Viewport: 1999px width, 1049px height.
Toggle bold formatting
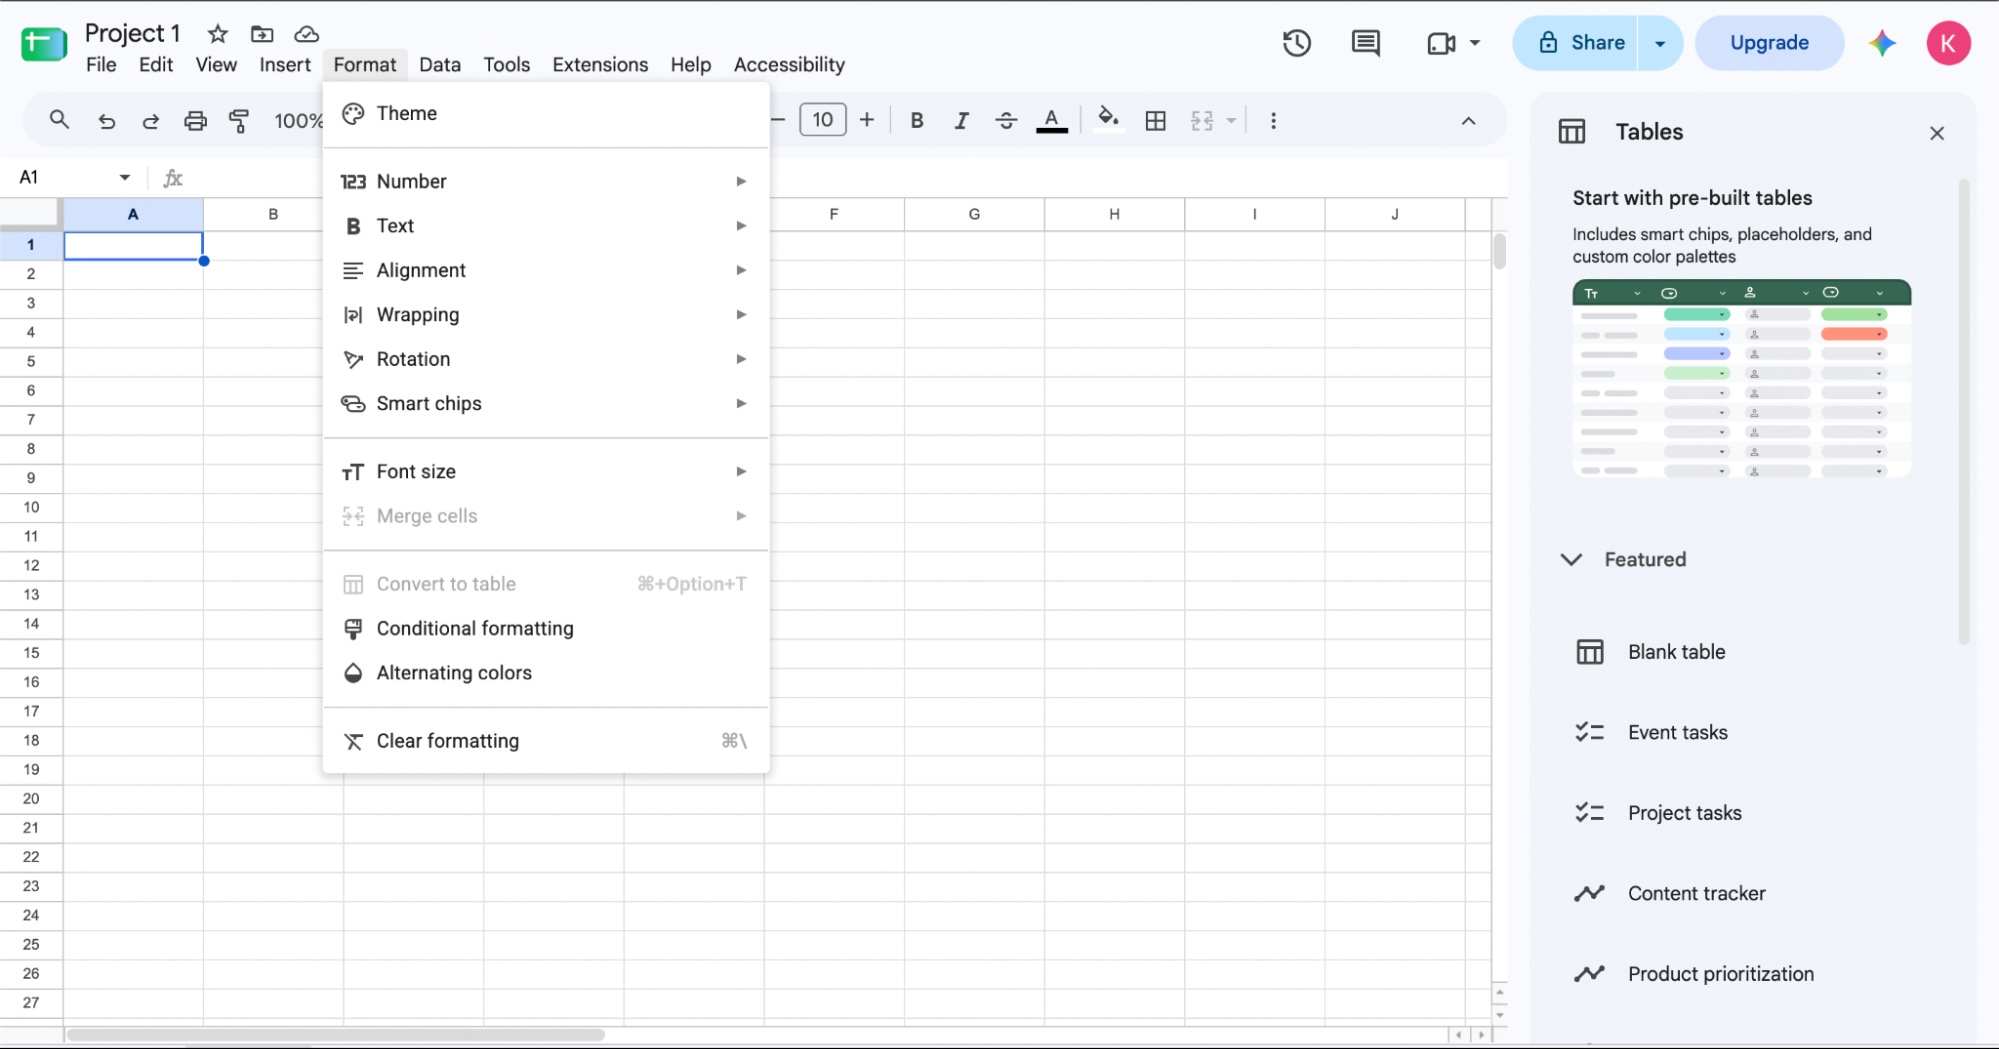pos(916,121)
